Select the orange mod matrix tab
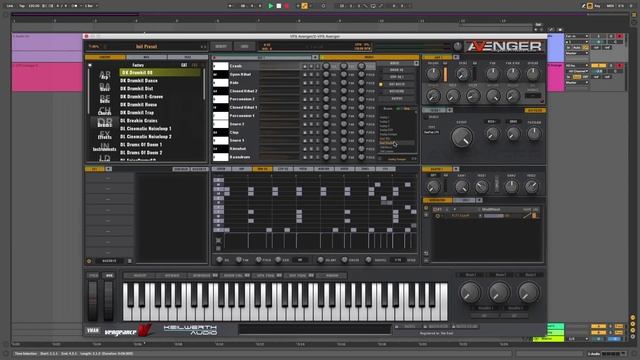Image resolution: width=640 pixels, height=360 pixels. click(x=437, y=200)
